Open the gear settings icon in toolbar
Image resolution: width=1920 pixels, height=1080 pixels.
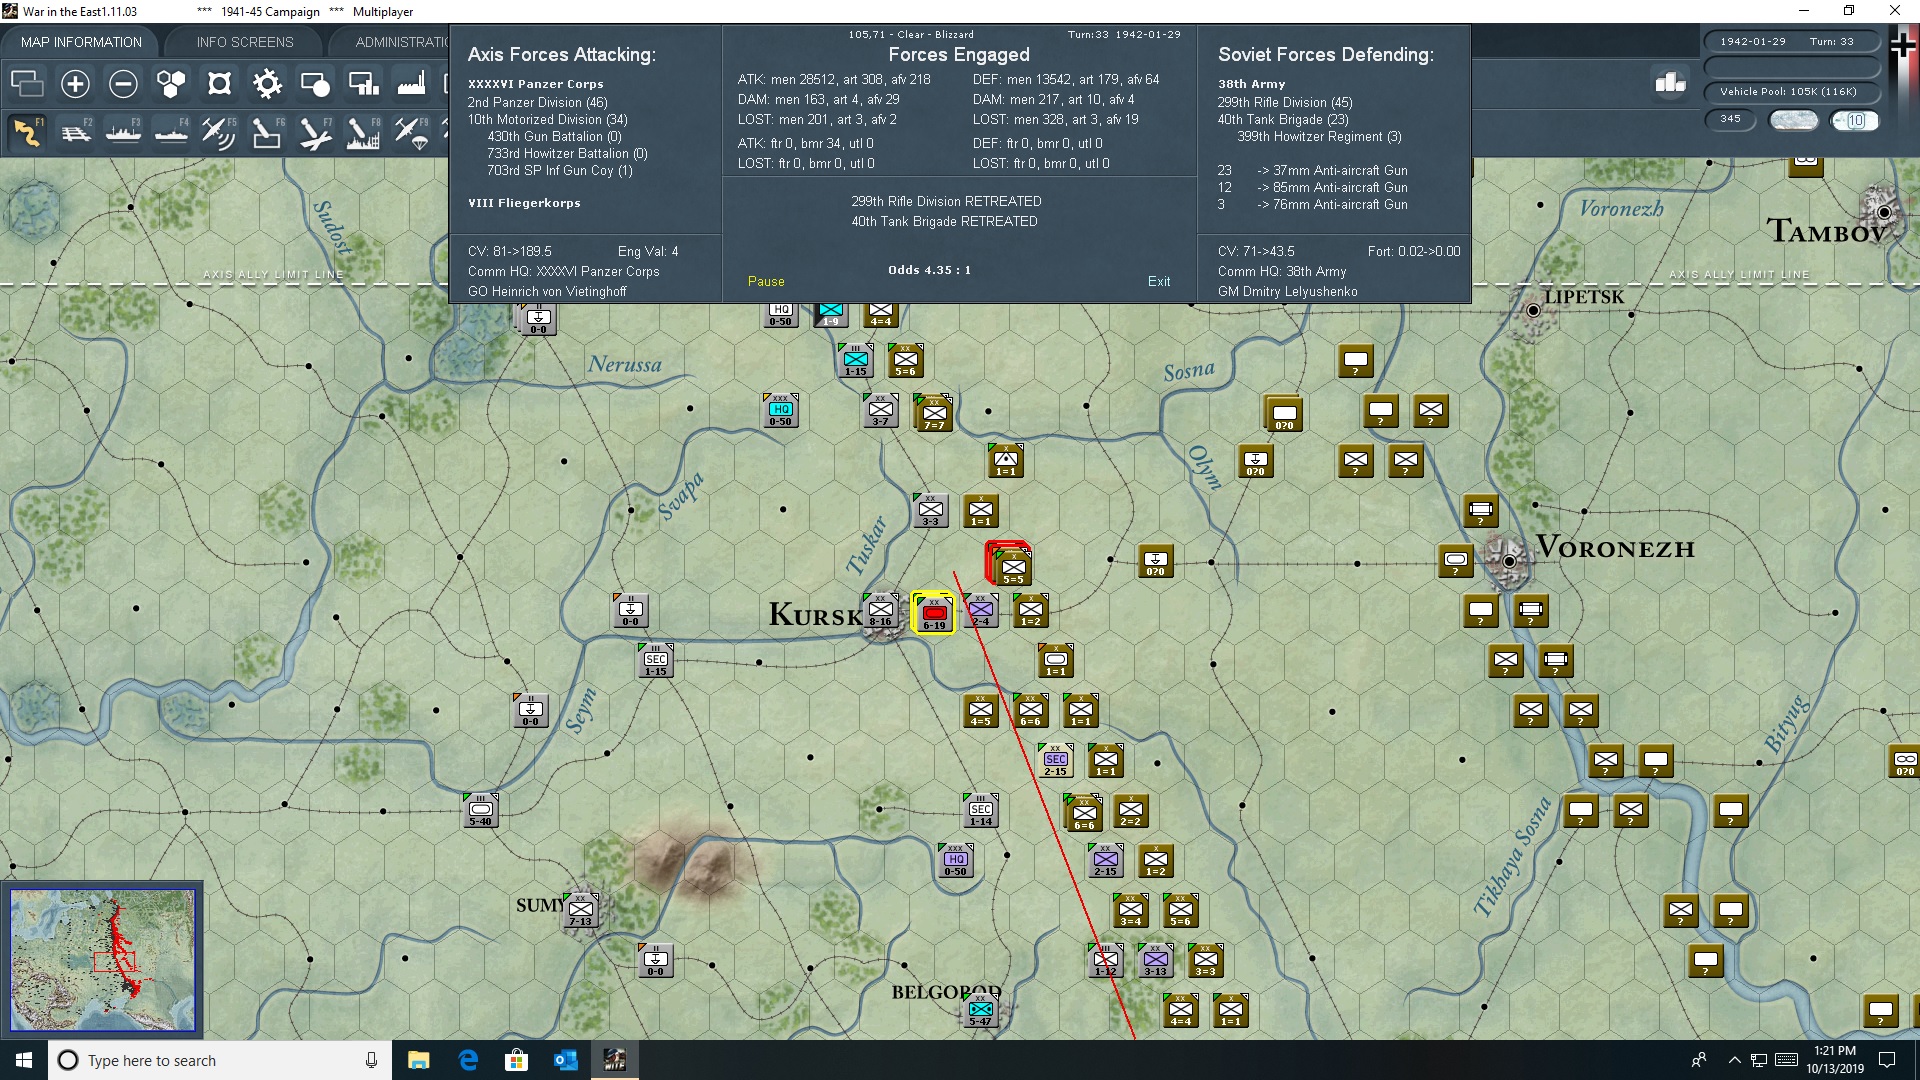click(267, 84)
